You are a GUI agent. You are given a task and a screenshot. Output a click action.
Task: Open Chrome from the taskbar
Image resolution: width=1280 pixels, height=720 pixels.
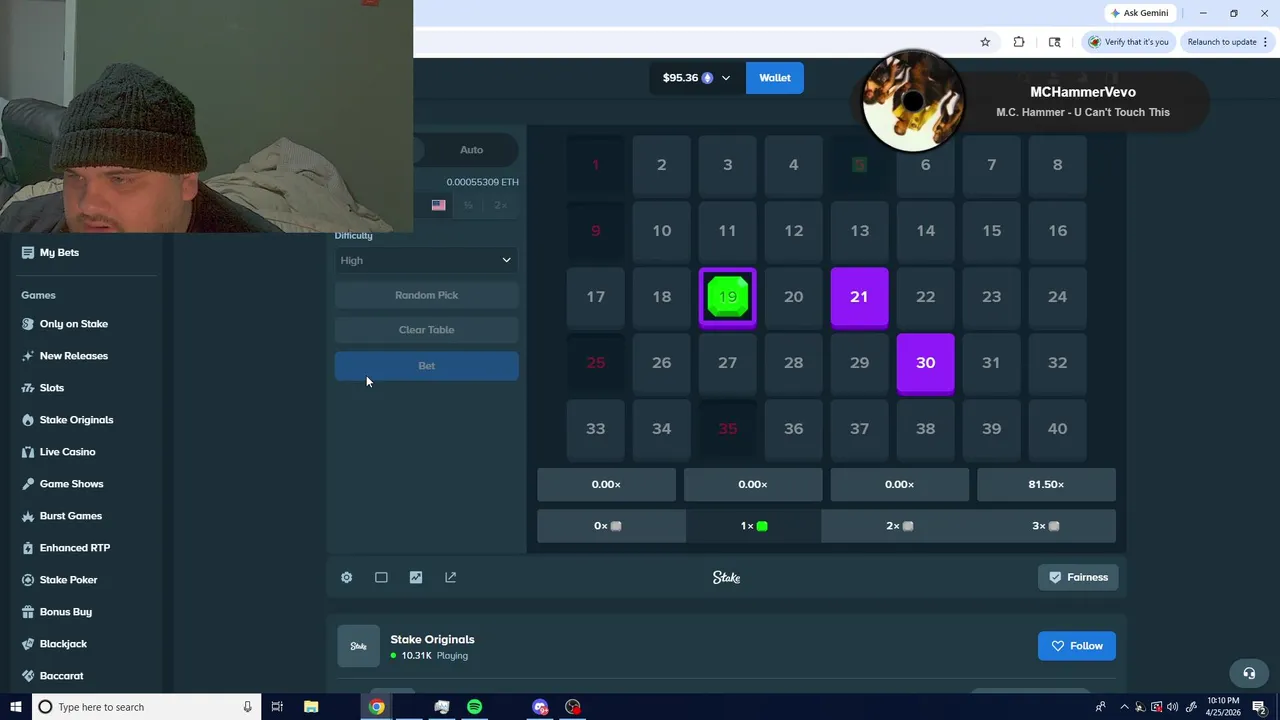pyautogui.click(x=376, y=707)
